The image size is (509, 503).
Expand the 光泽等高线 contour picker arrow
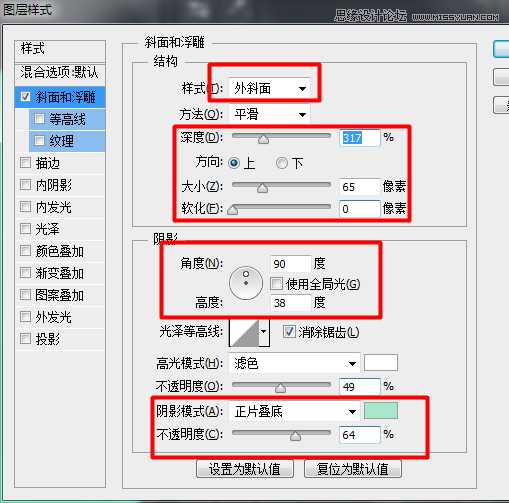click(x=264, y=332)
